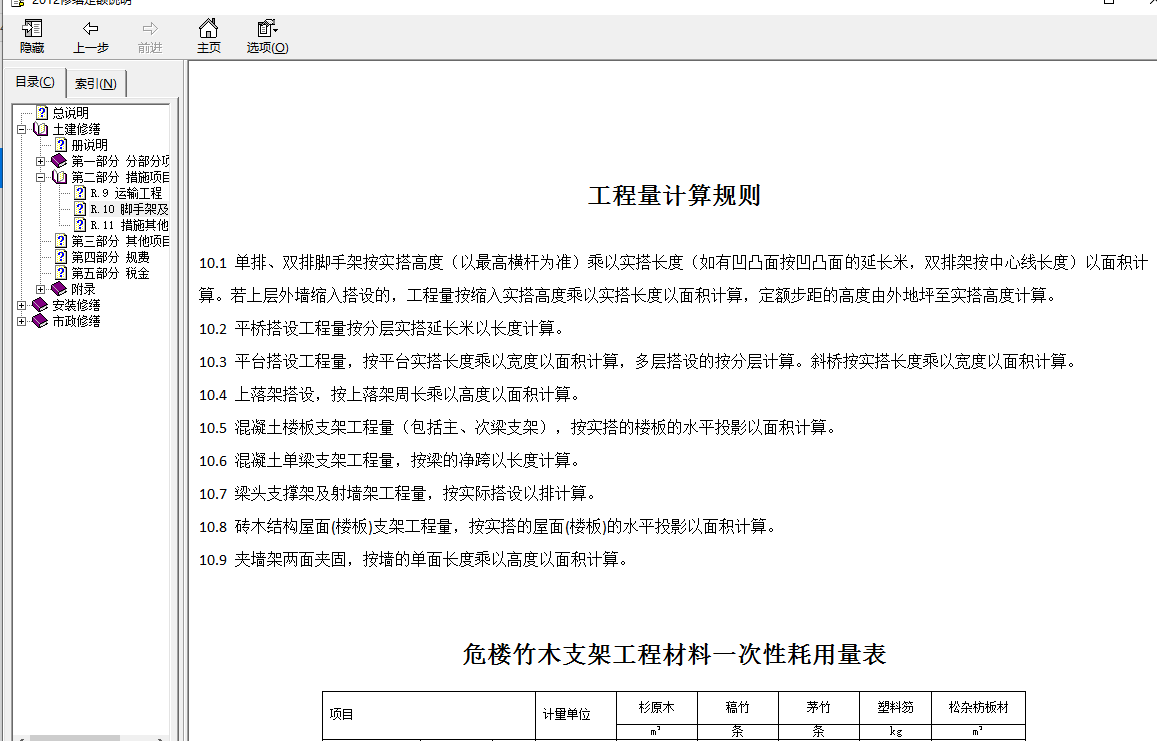The height and width of the screenshot is (741, 1157).
Task: Click question-mark icon beside 第四部分
Action: 61,258
